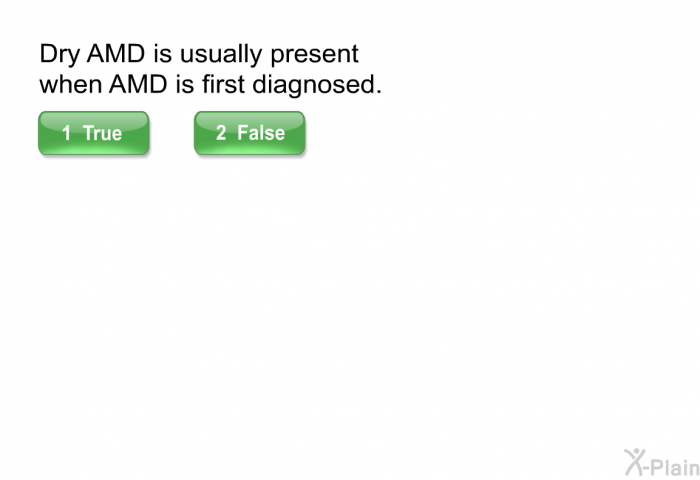This screenshot has width=700, height=480.
Task: Select the word True on the green button
Action: [x=102, y=133]
